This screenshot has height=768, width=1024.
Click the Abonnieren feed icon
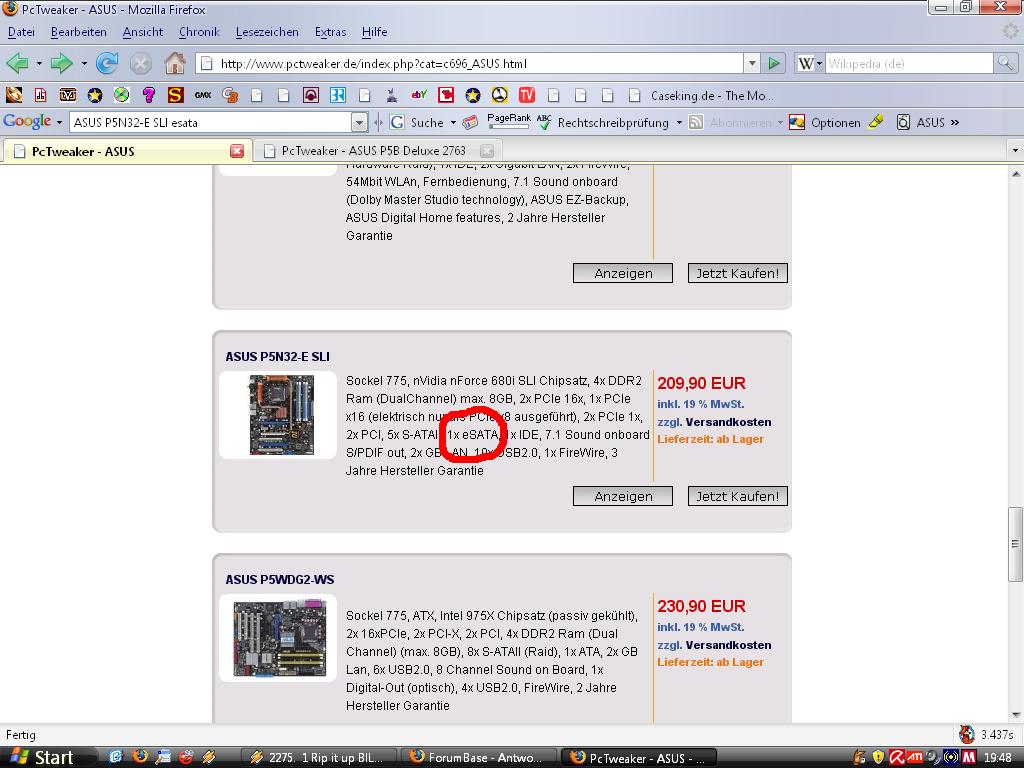click(x=696, y=122)
